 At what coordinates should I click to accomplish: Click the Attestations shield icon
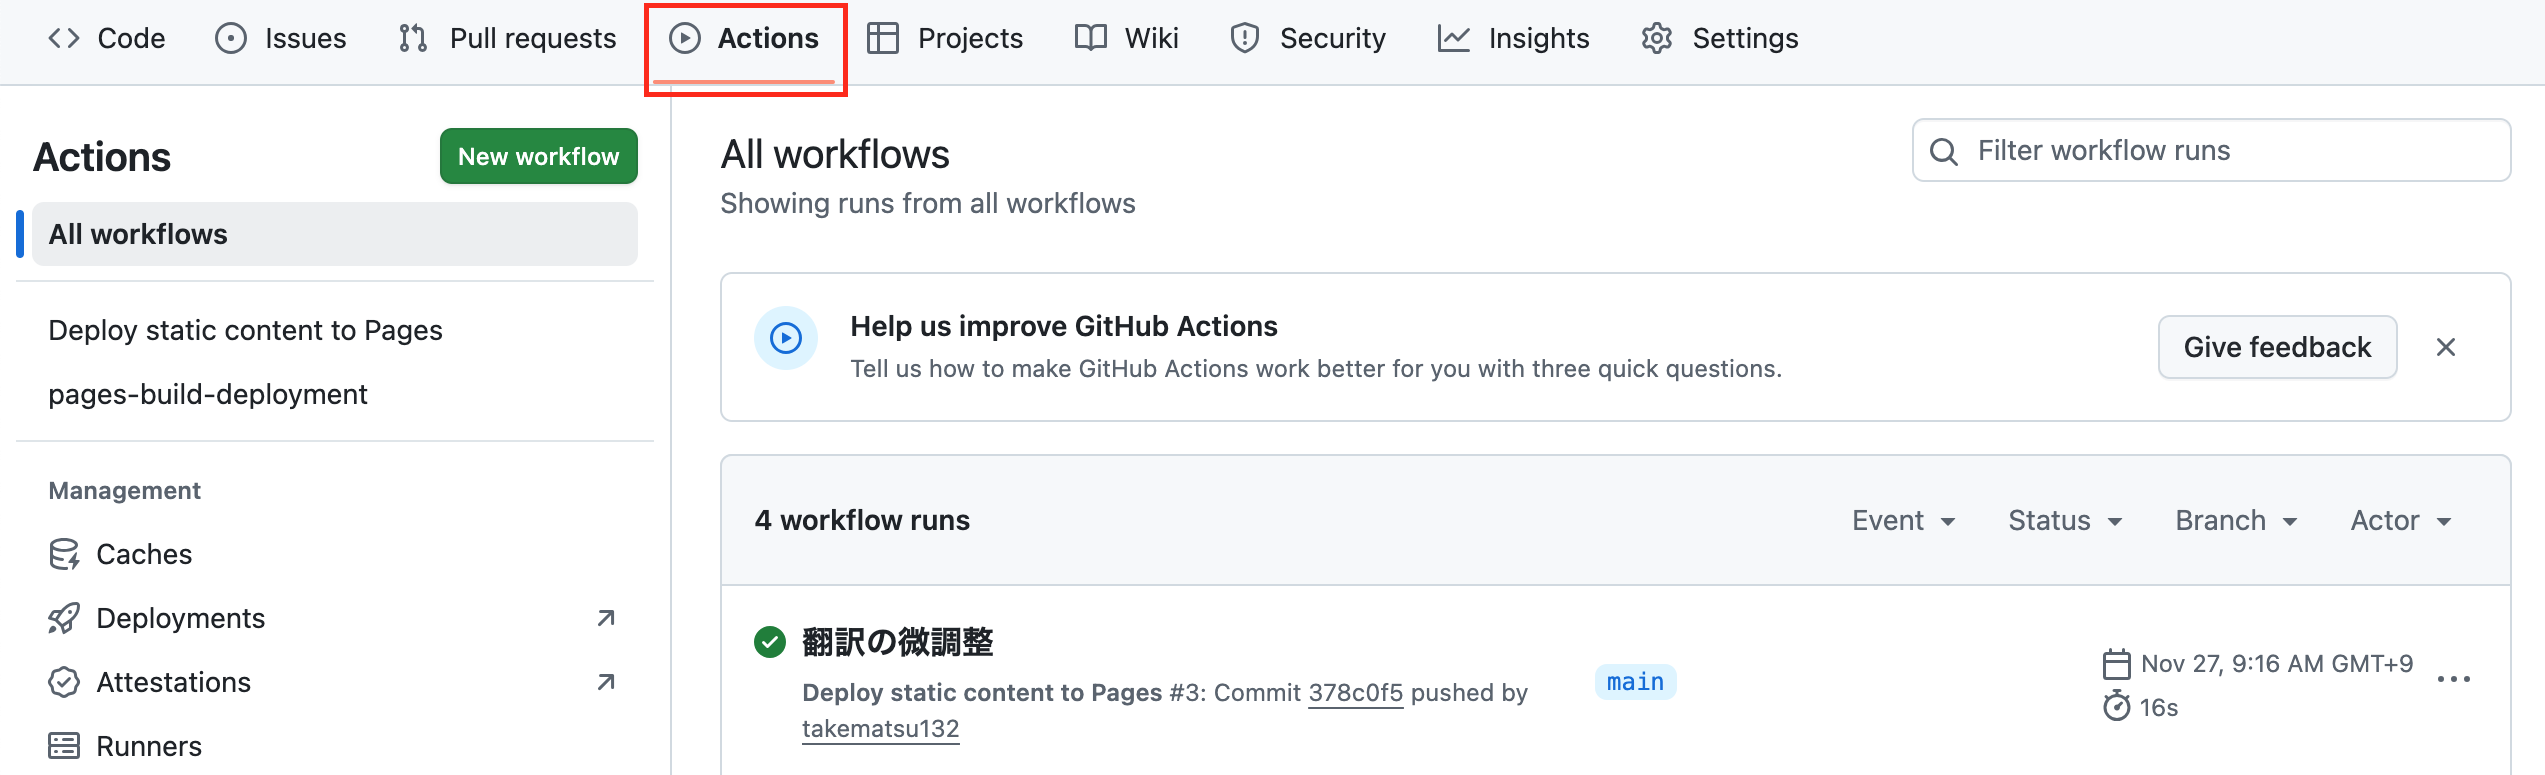coord(63,682)
